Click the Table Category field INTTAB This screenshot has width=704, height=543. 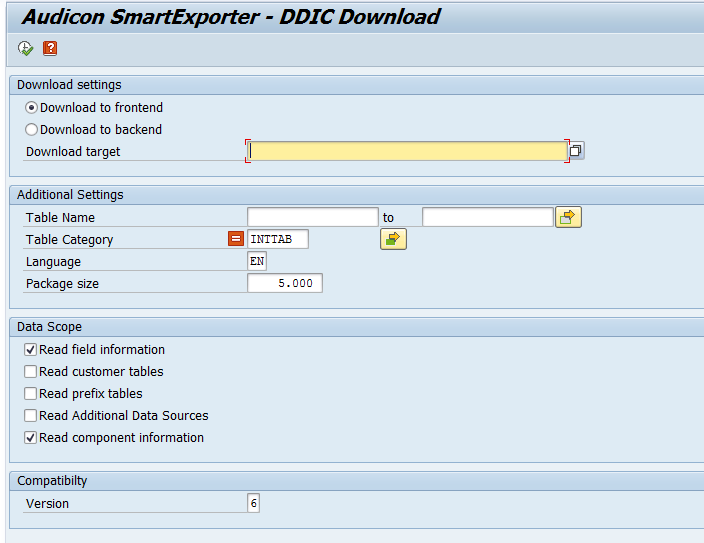coord(277,239)
